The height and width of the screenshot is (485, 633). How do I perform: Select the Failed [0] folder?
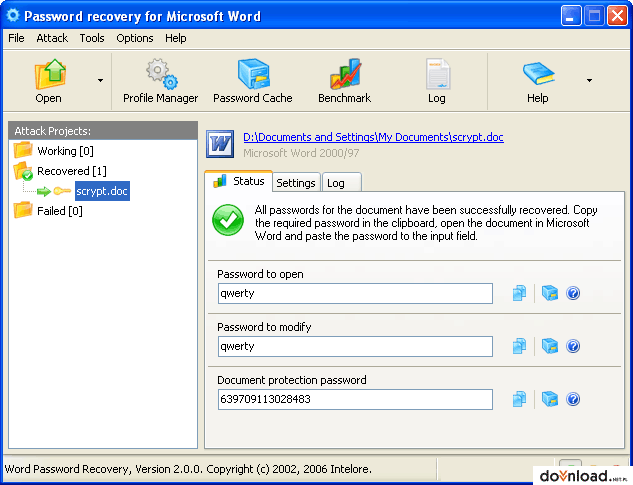click(59, 211)
